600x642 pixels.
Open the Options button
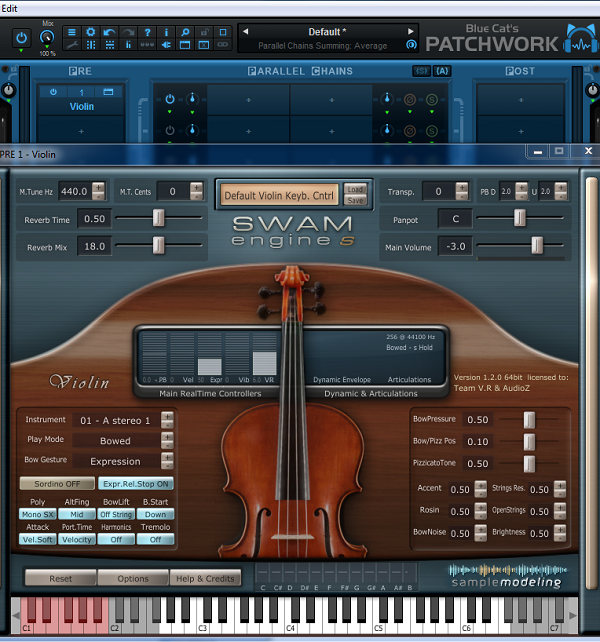[133, 578]
